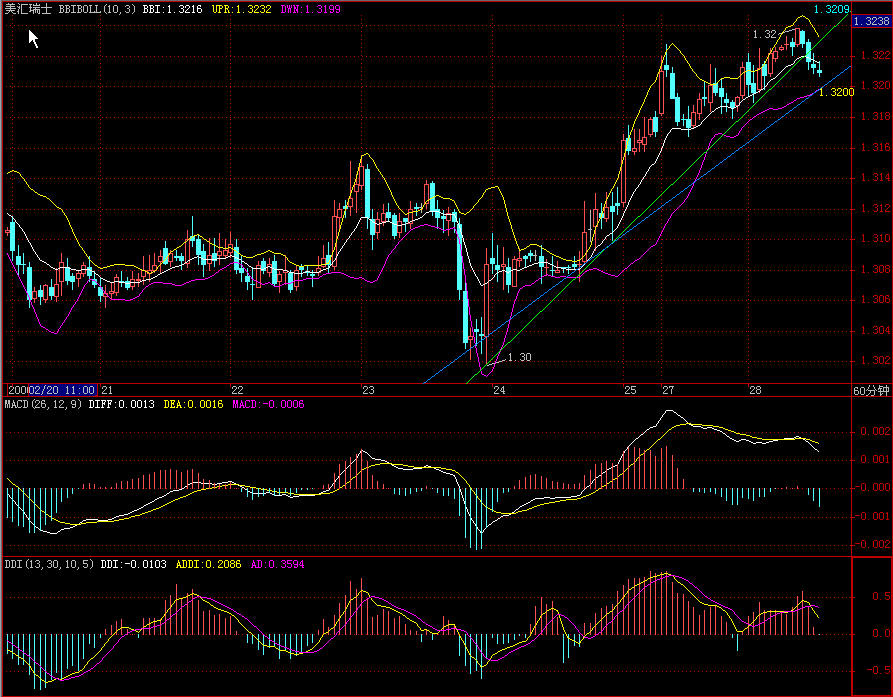Image resolution: width=893 pixels, height=697 pixels.
Task: Click the 1.314 price axis label
Action: click(x=875, y=178)
